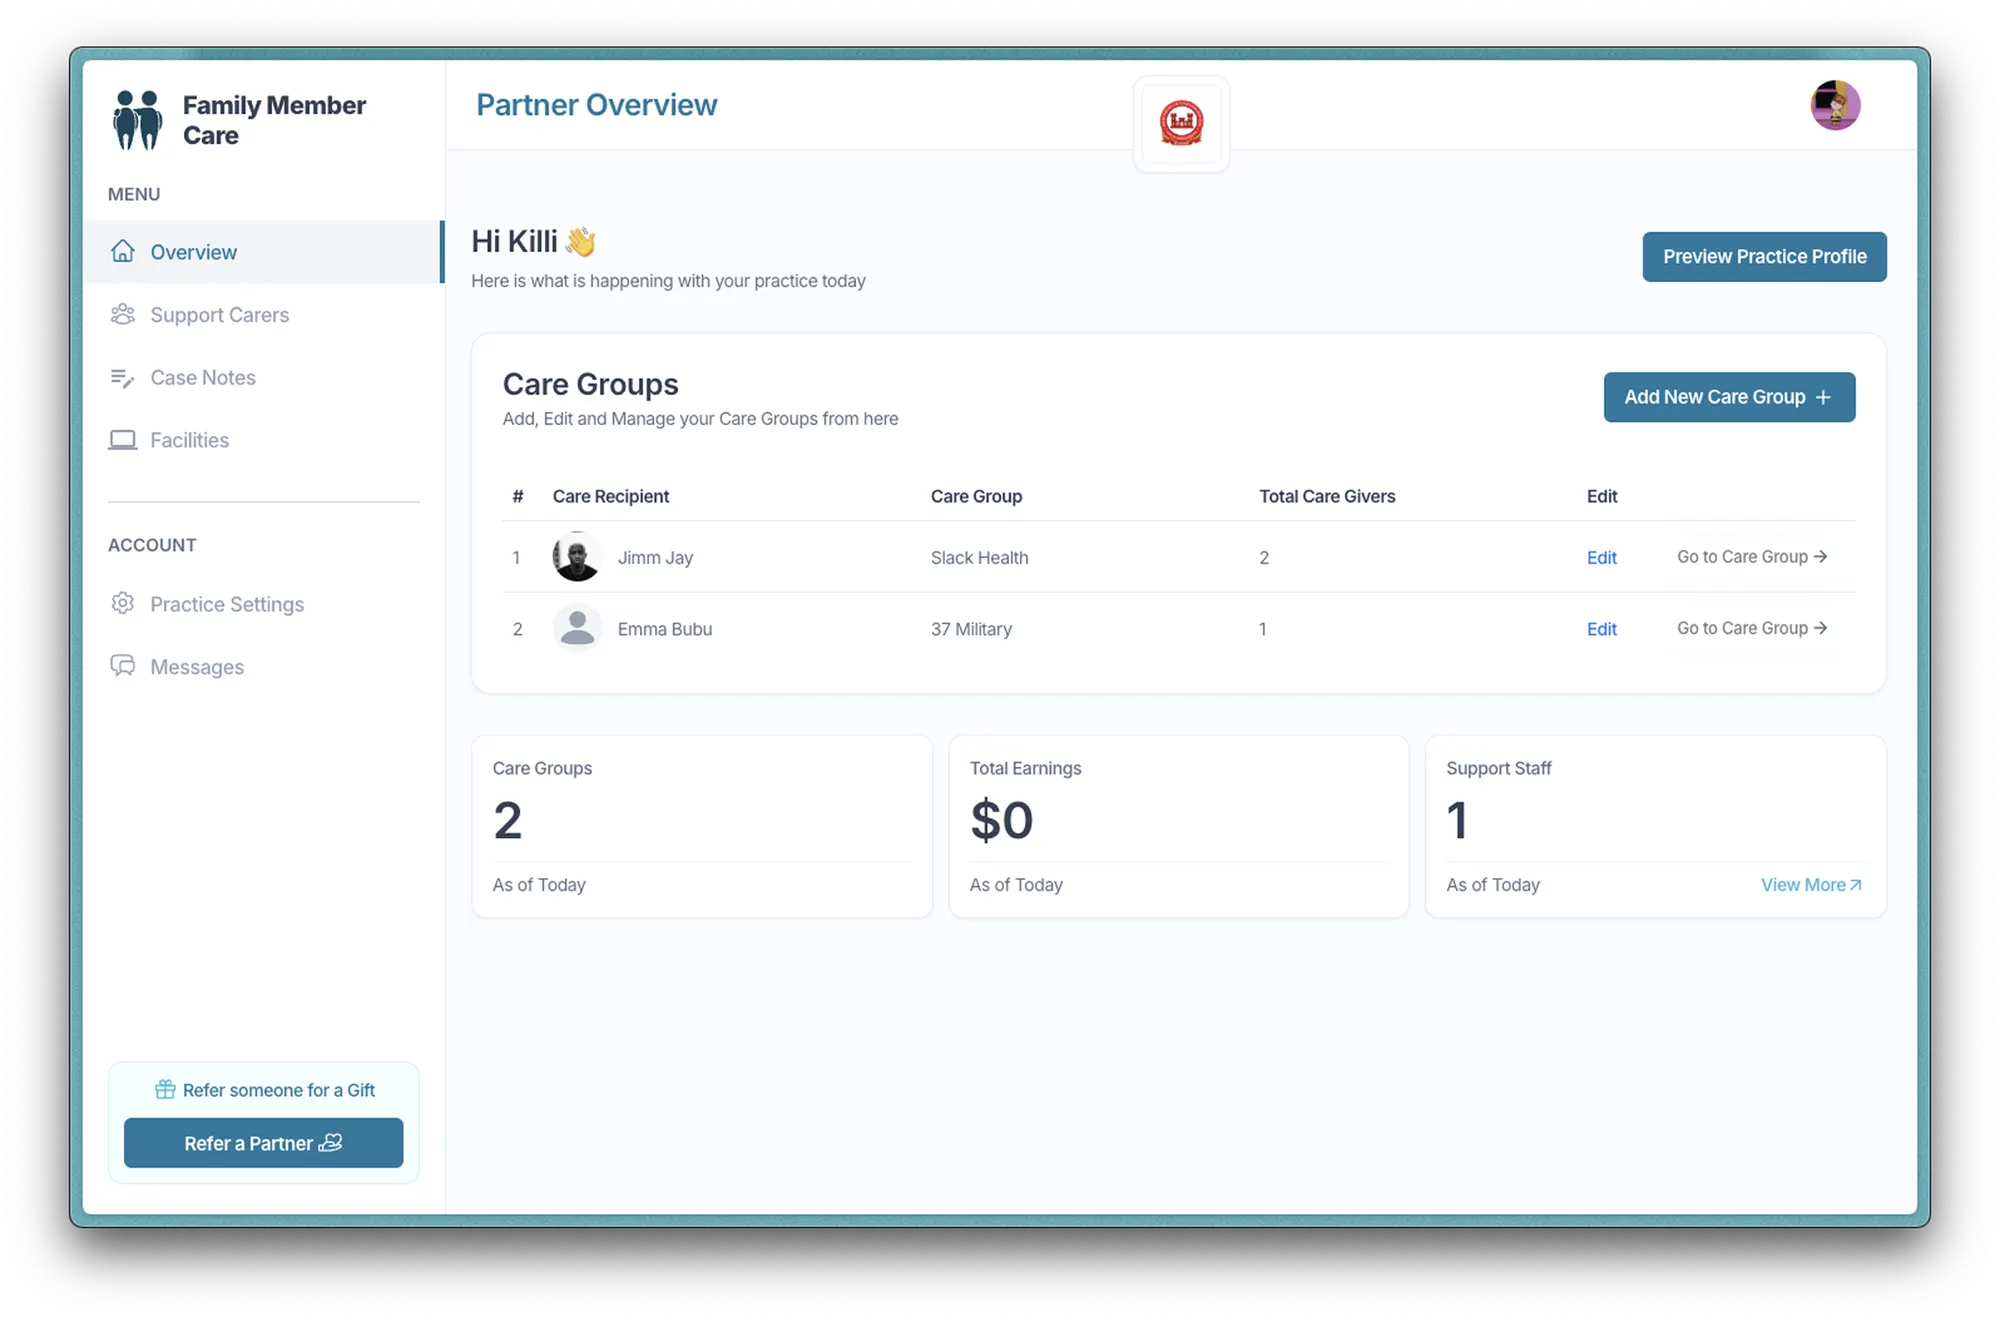Click the Case Notes pencil icon
Image resolution: width=2000 pixels, height=1320 pixels.
tap(122, 377)
